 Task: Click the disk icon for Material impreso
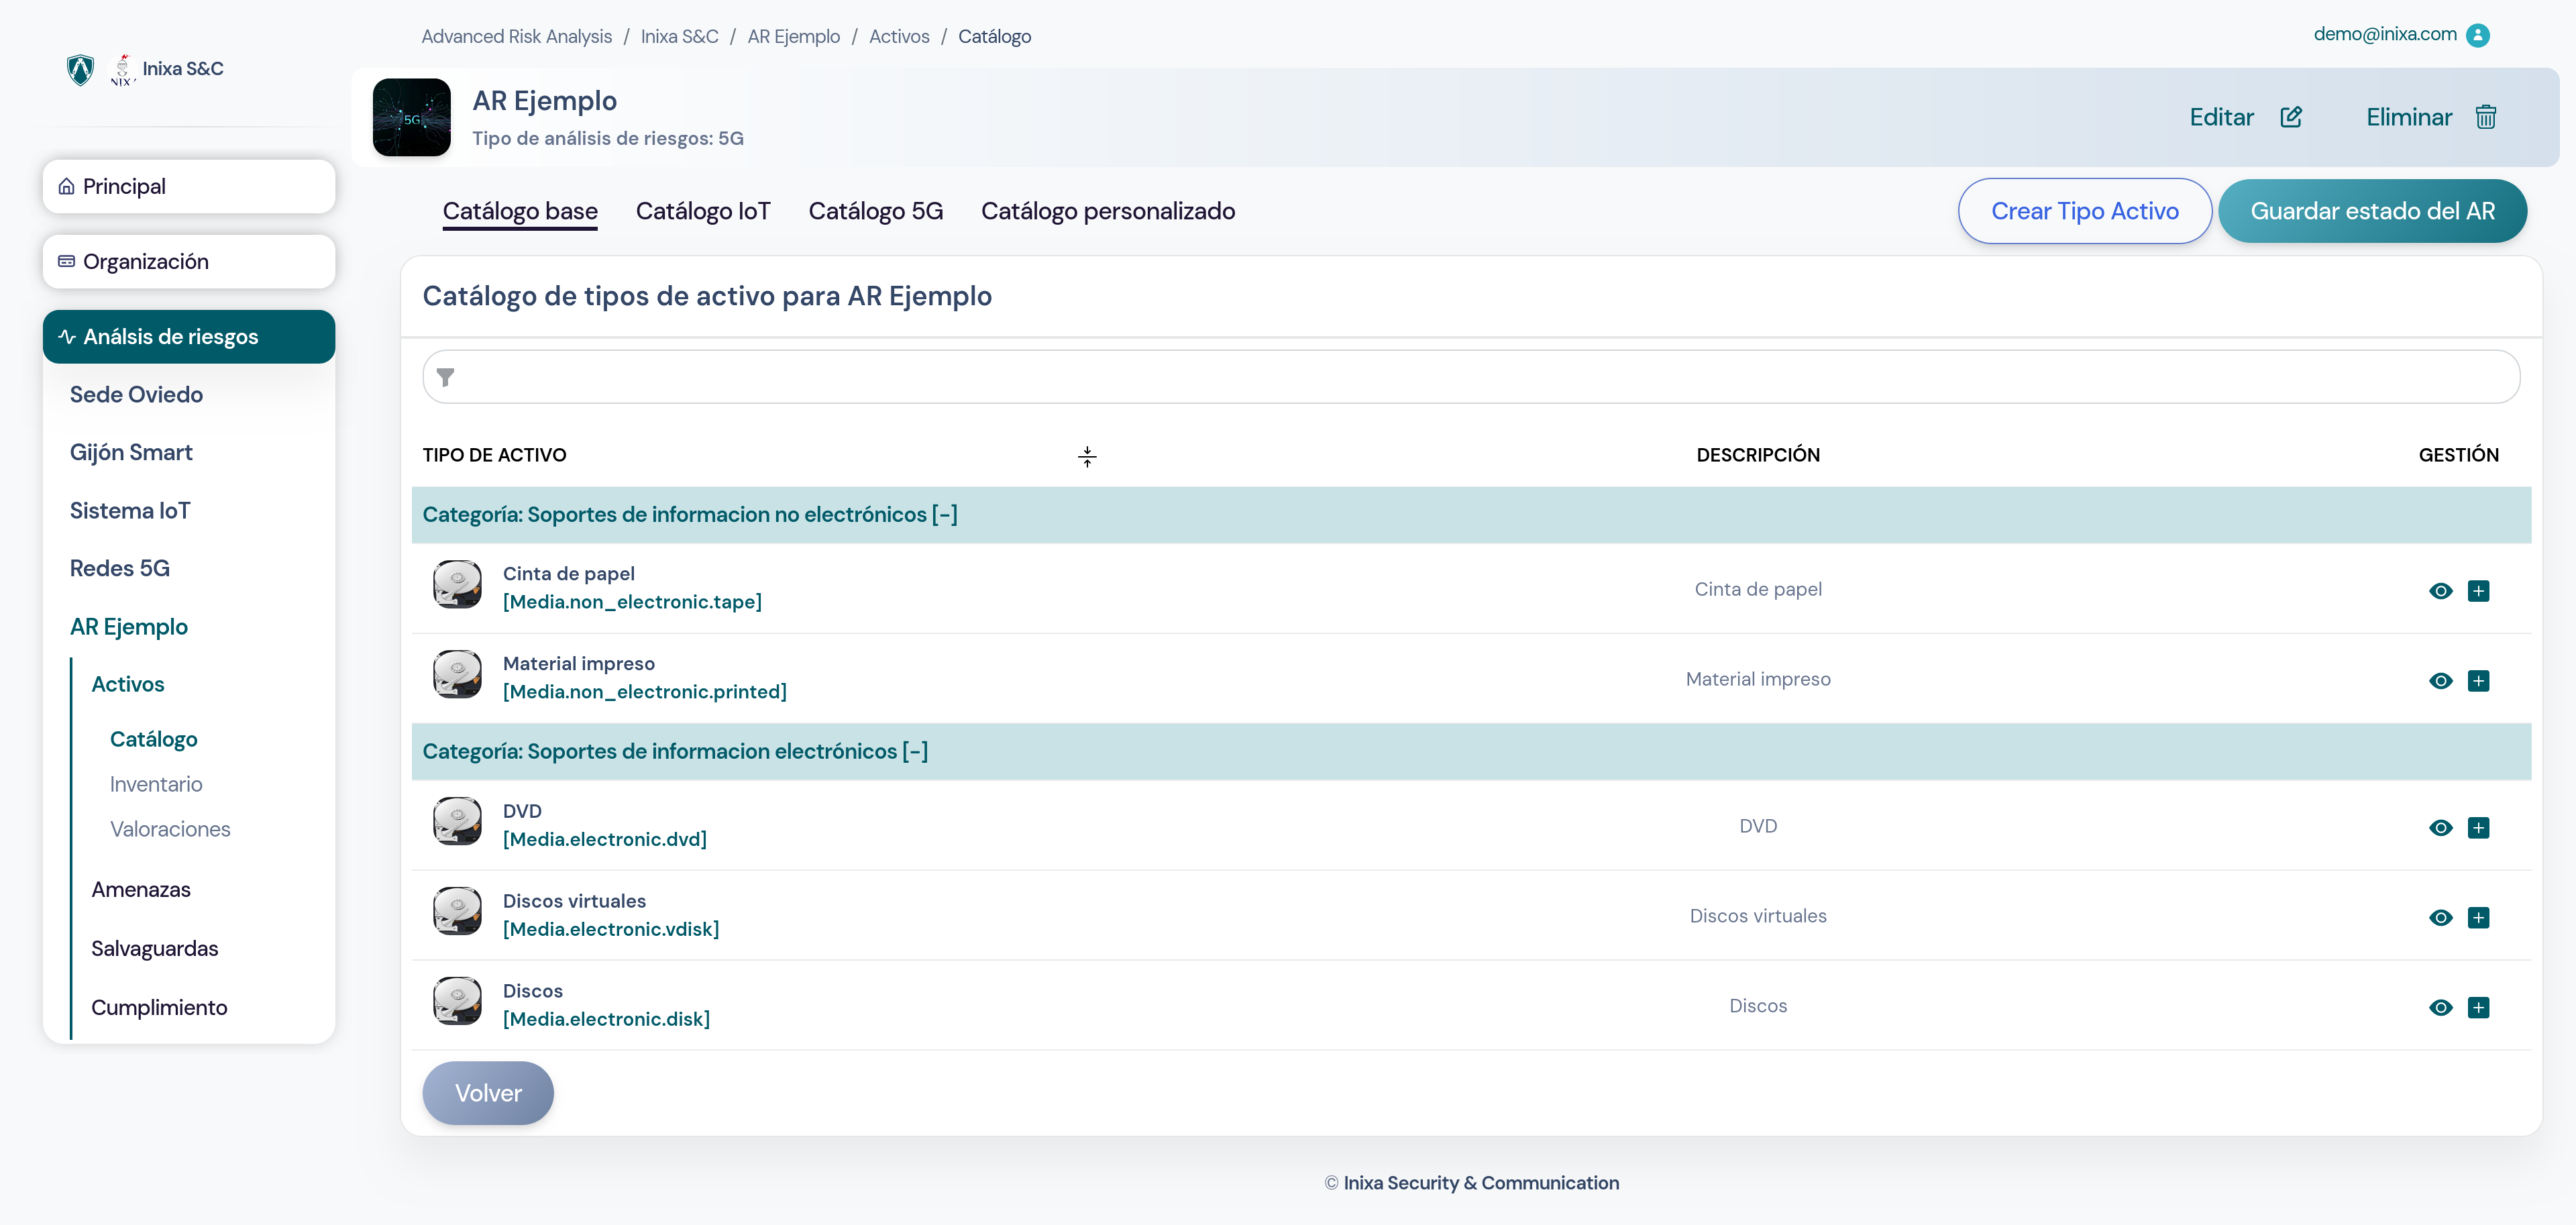click(x=457, y=674)
